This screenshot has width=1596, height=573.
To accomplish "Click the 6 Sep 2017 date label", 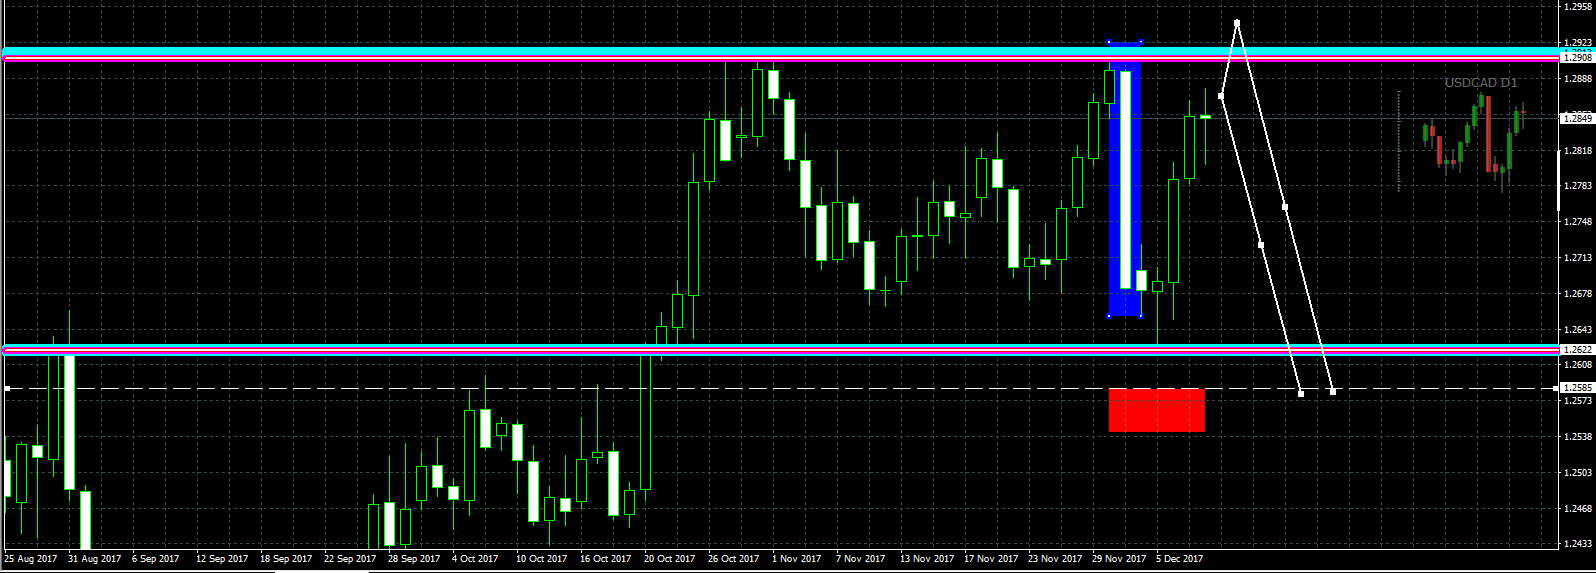I will point(155,559).
